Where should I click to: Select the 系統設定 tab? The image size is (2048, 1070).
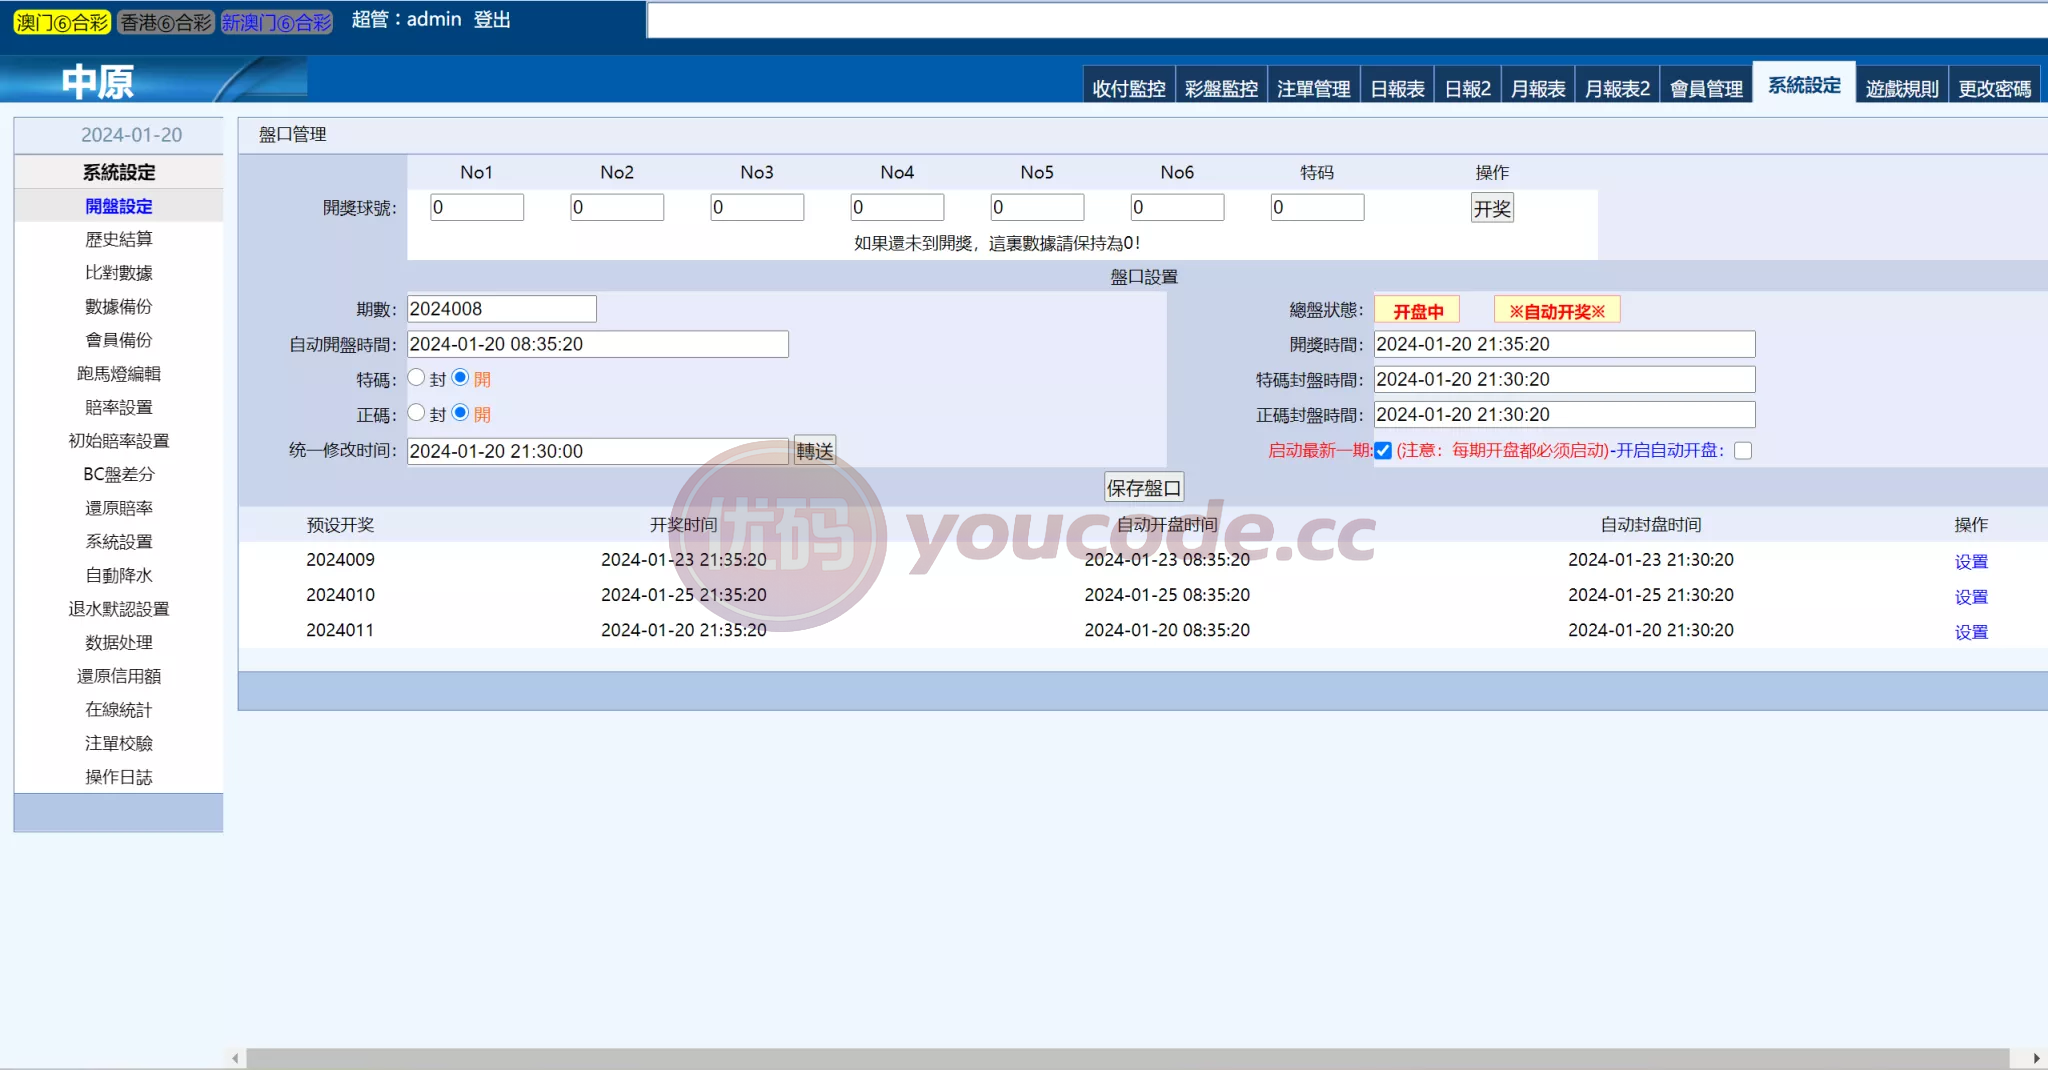click(x=1804, y=85)
